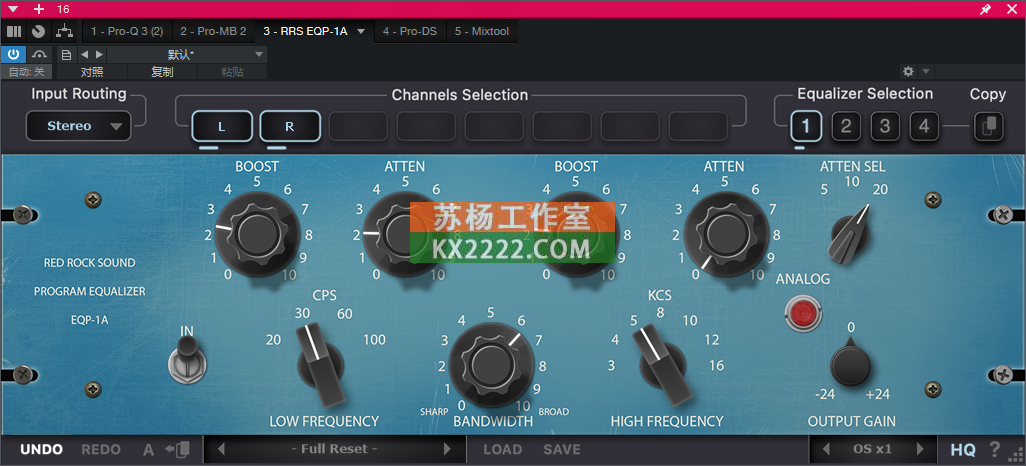
Task: Open the routing tree icon
Action: [63, 31]
